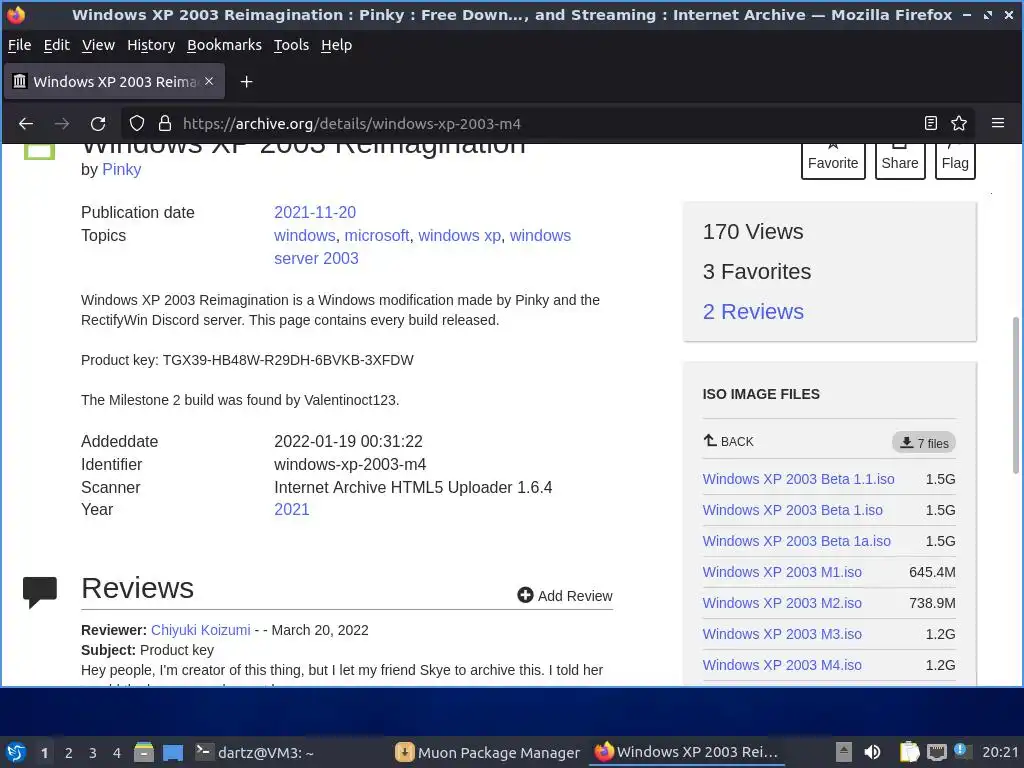This screenshot has height=768, width=1024.
Task: Open the Tools menu
Action: point(291,45)
